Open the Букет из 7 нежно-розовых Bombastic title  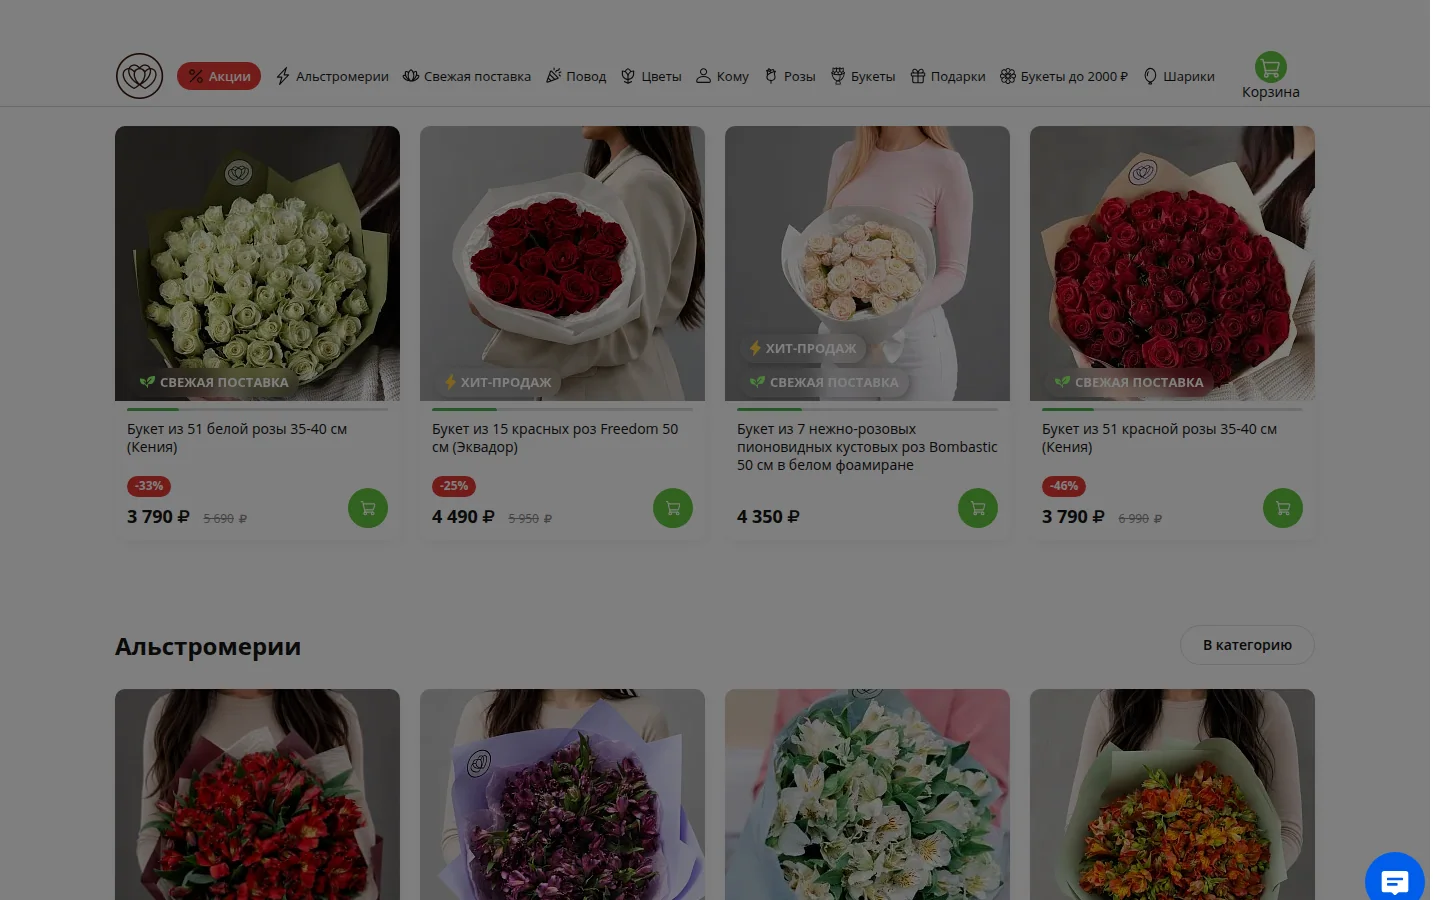pyautogui.click(x=867, y=447)
